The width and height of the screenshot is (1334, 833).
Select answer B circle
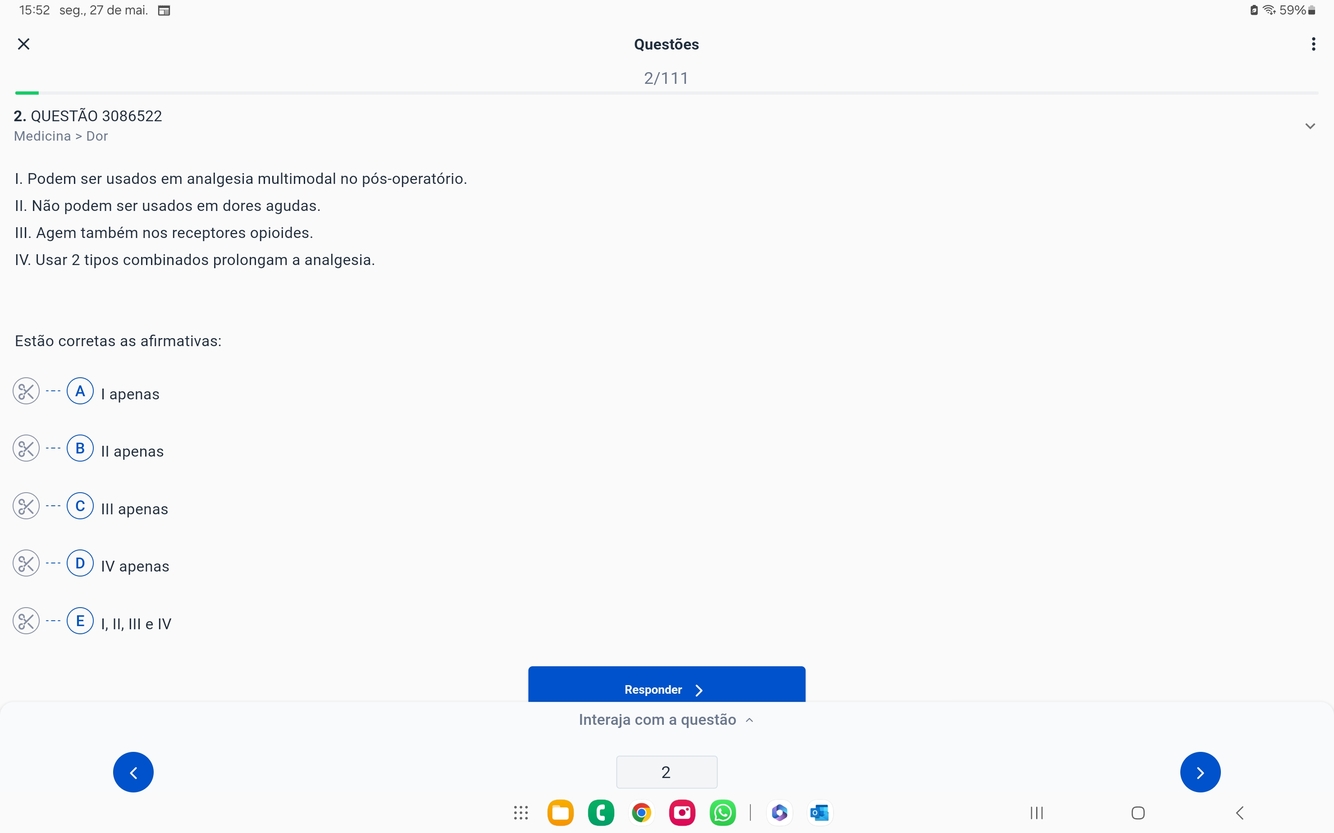80,448
